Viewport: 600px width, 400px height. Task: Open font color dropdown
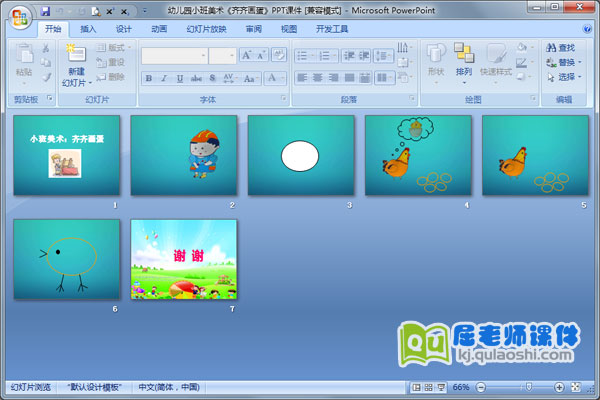point(275,78)
